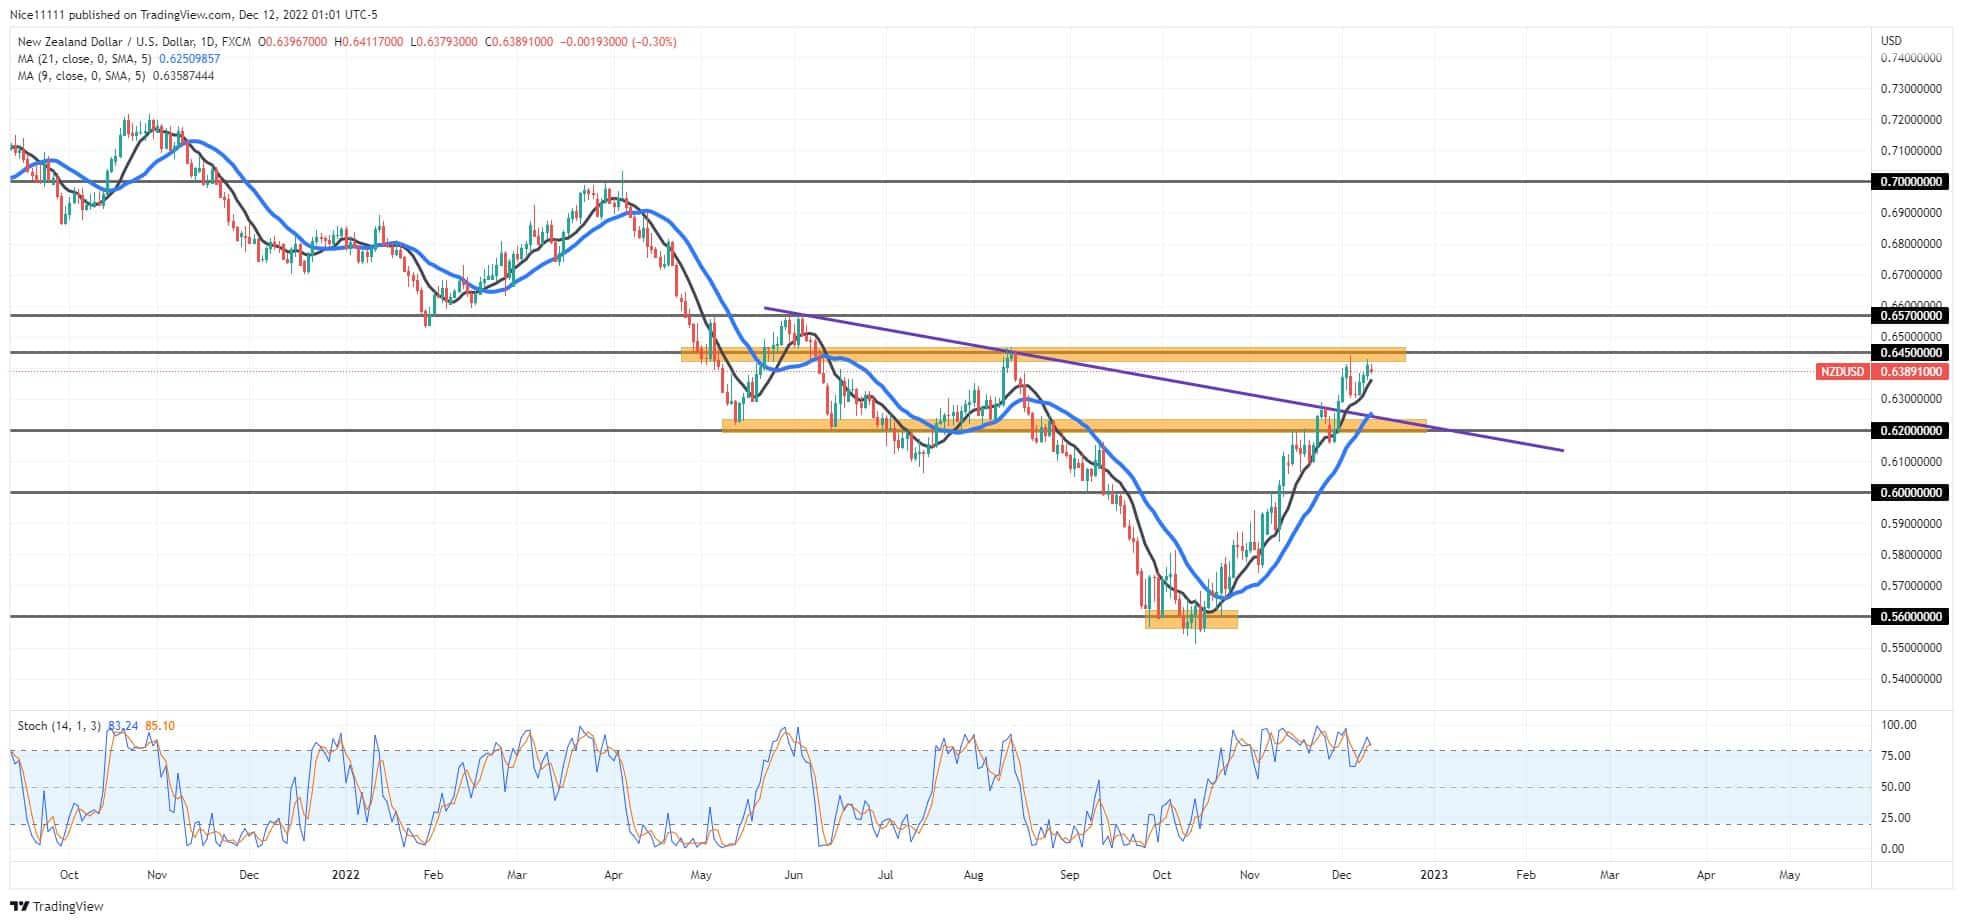1963x924 pixels.
Task: Click the 0.70000000 horizontal level label
Action: (1911, 182)
